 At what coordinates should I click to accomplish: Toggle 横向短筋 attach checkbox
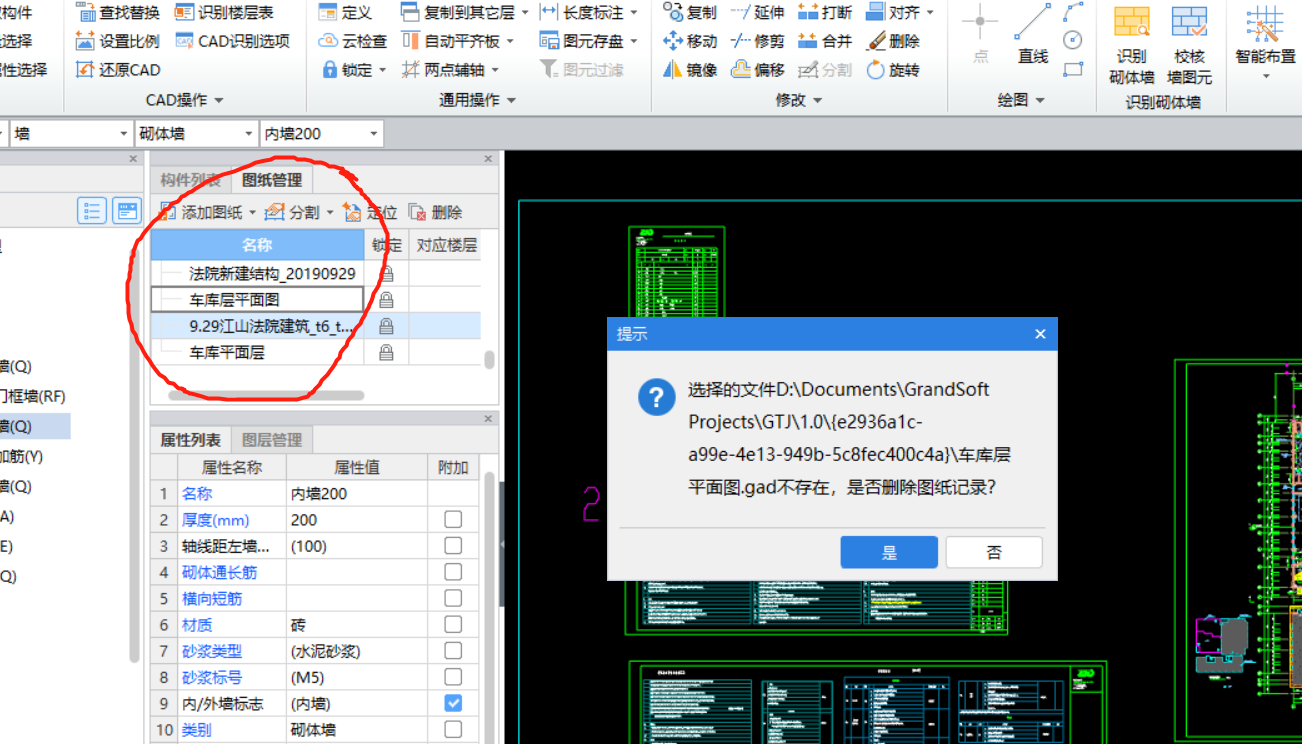(x=453, y=598)
